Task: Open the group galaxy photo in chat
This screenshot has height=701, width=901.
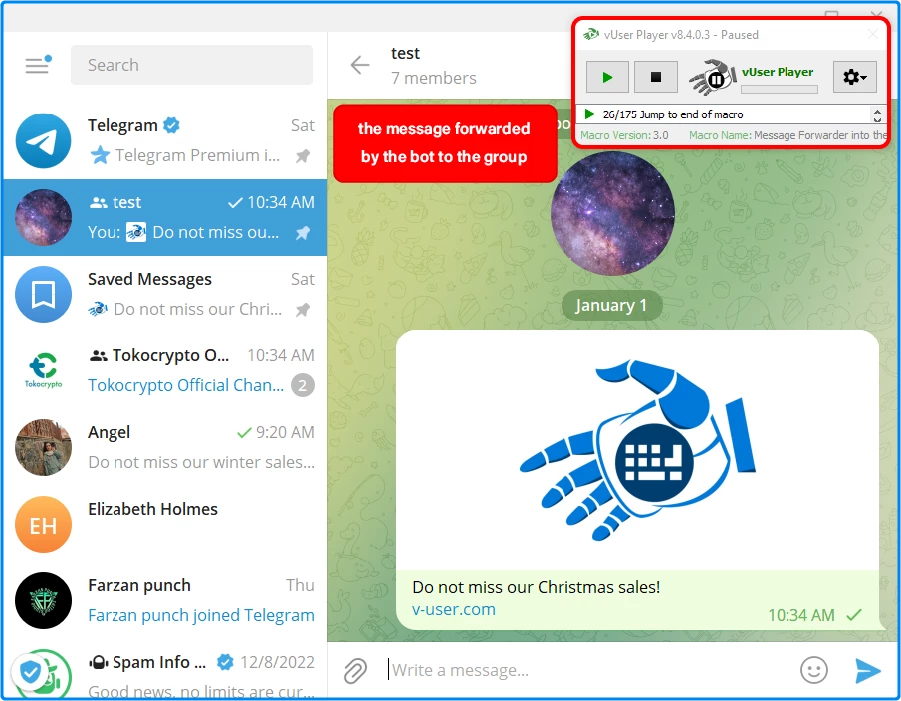Action: pyautogui.click(x=613, y=213)
